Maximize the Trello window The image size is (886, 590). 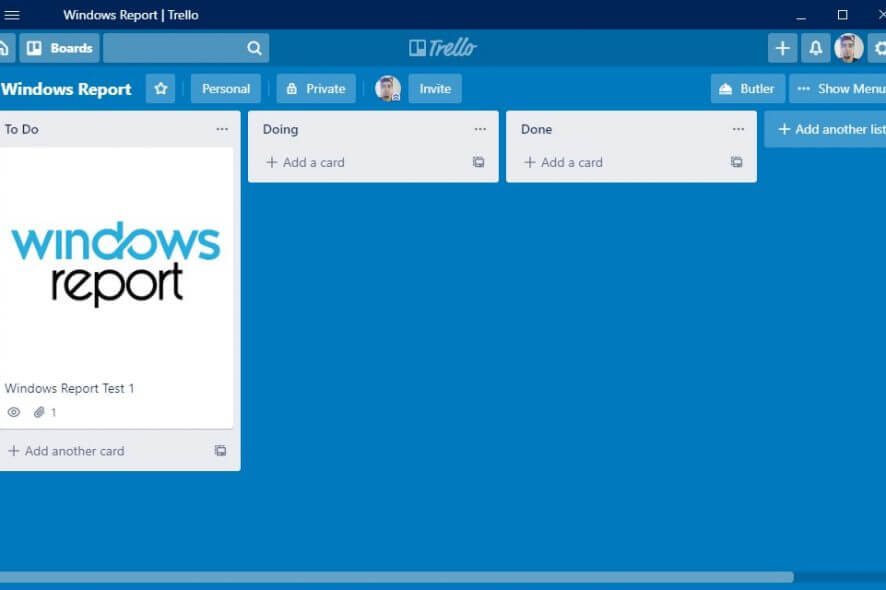(x=842, y=15)
